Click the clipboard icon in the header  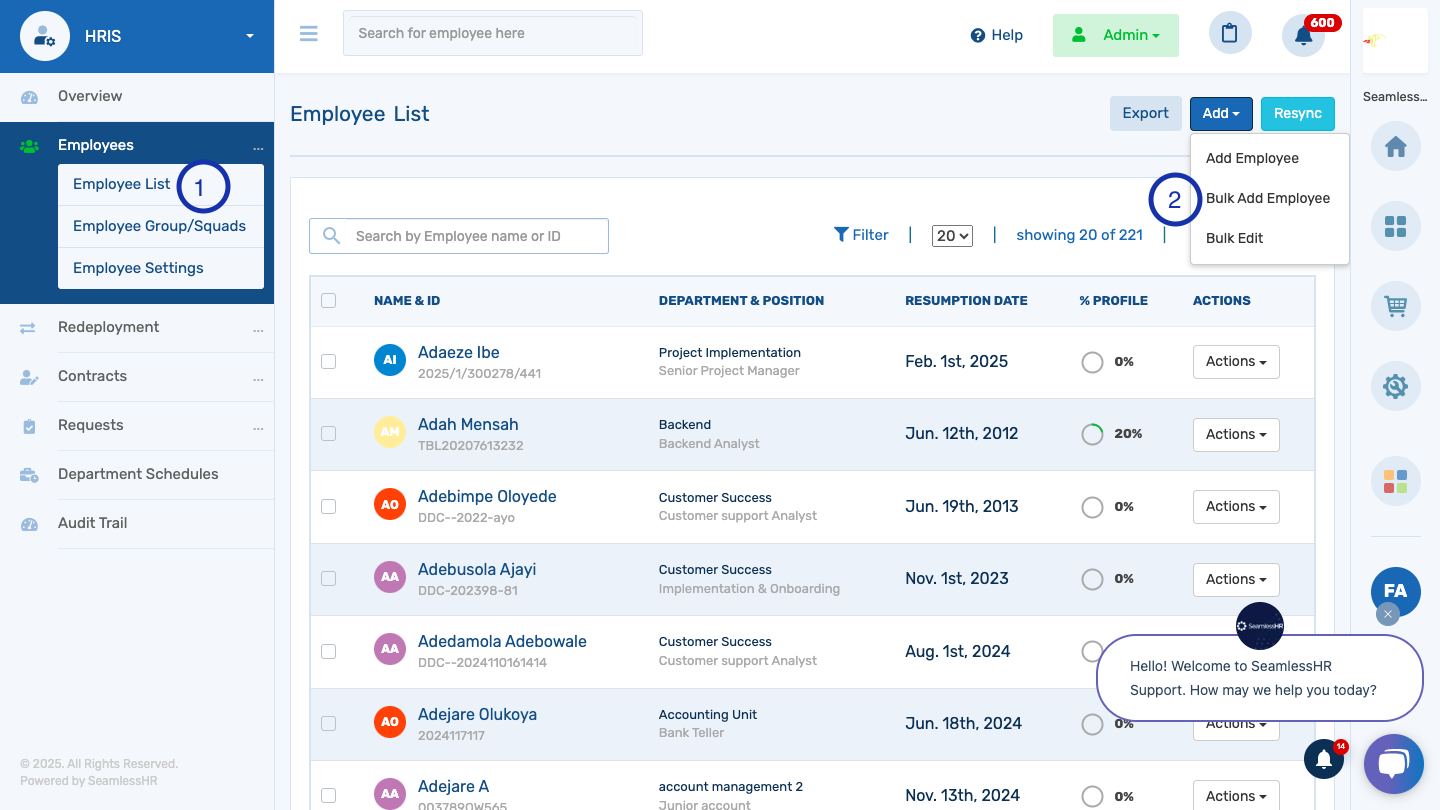pos(1229,33)
